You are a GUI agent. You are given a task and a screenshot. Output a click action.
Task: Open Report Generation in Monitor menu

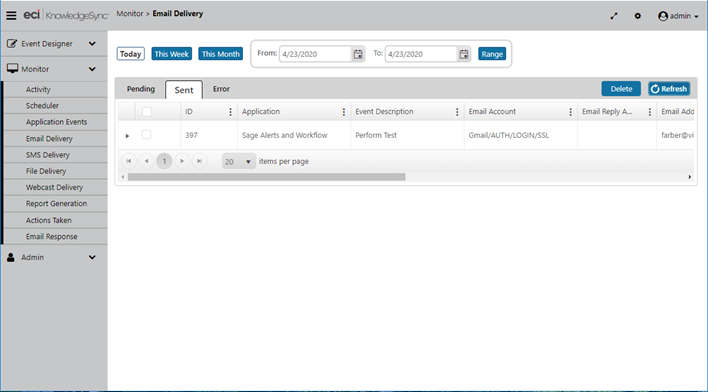click(x=56, y=204)
